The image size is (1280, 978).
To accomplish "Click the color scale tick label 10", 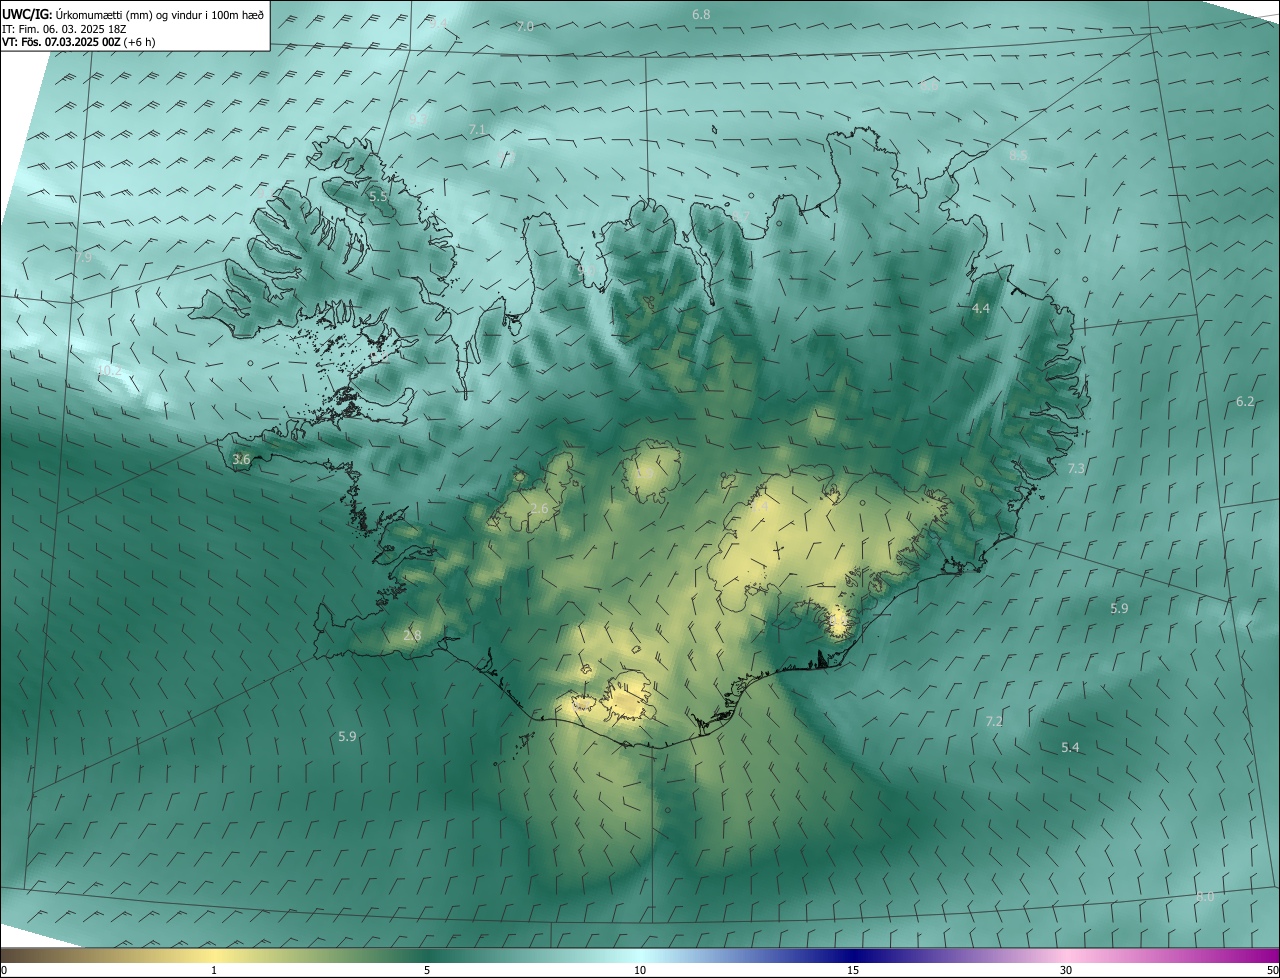I will pos(640,970).
